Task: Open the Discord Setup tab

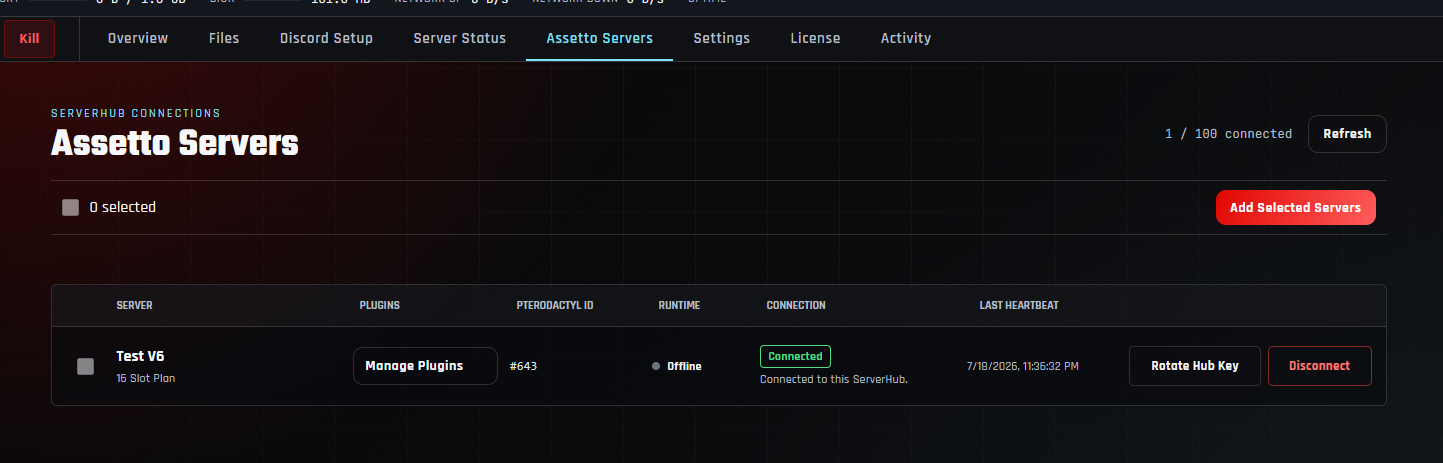Action: [326, 39]
